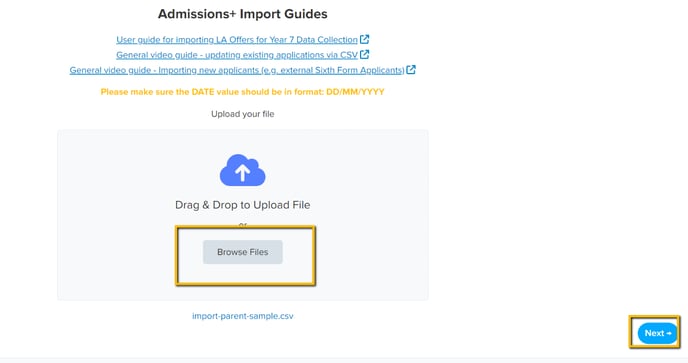688x363 pixels.
Task: Click external-link icon beside LA Offers guide
Action: [x=365, y=39]
